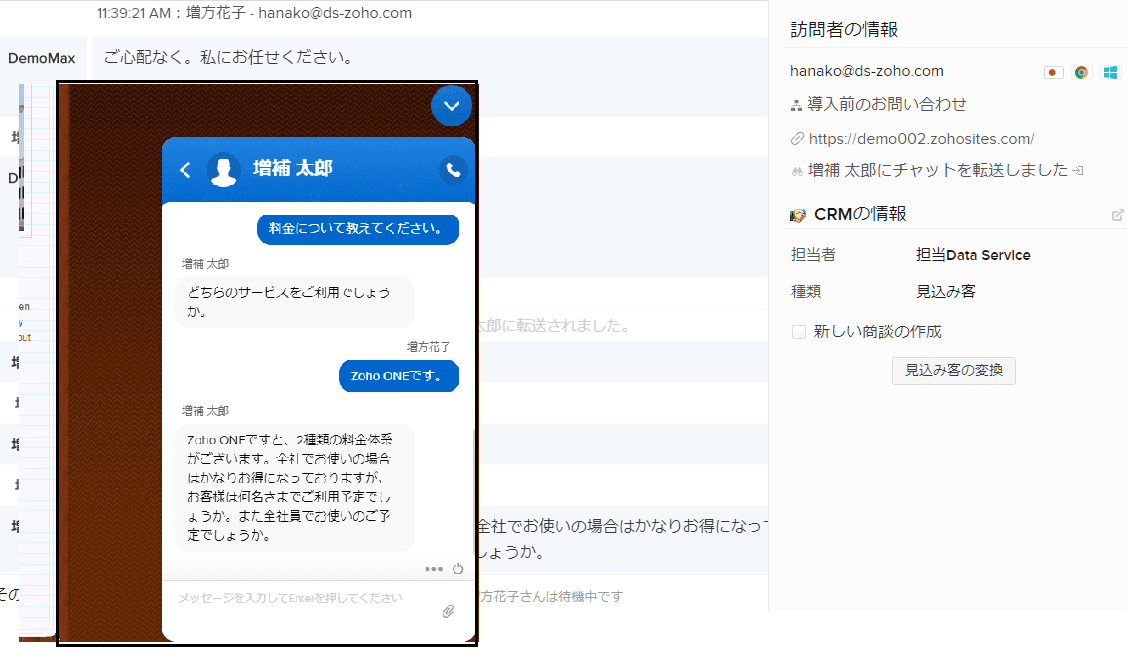Click the 見込み客の変換 button

(953, 370)
